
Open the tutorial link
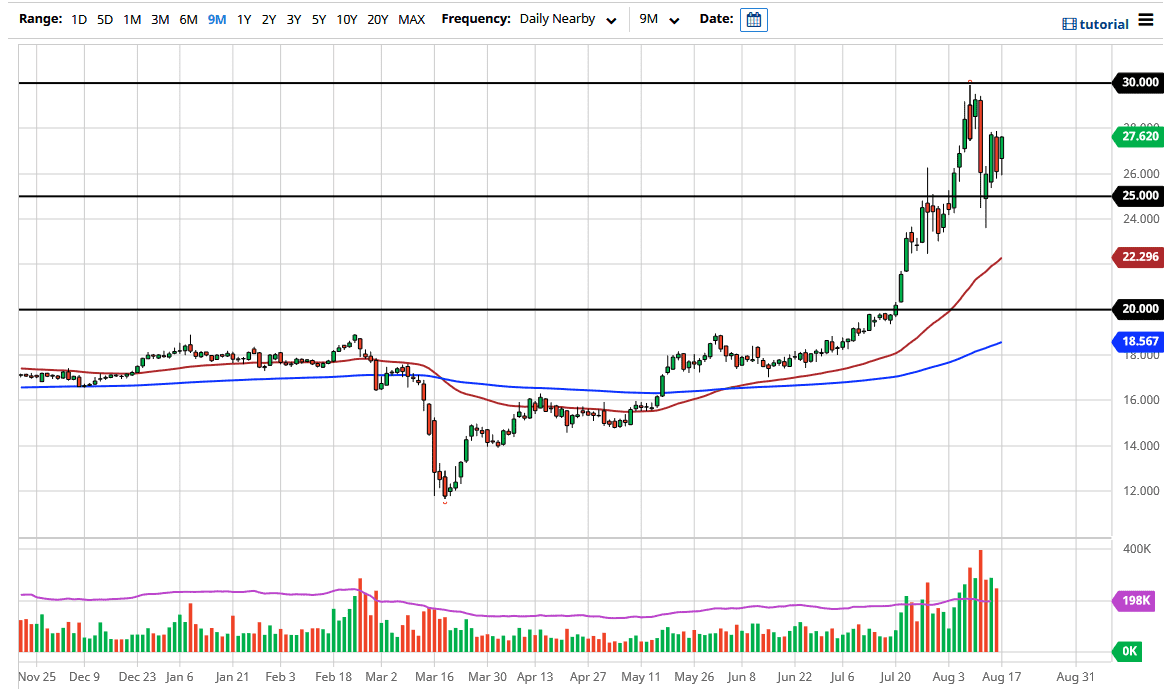(1104, 24)
